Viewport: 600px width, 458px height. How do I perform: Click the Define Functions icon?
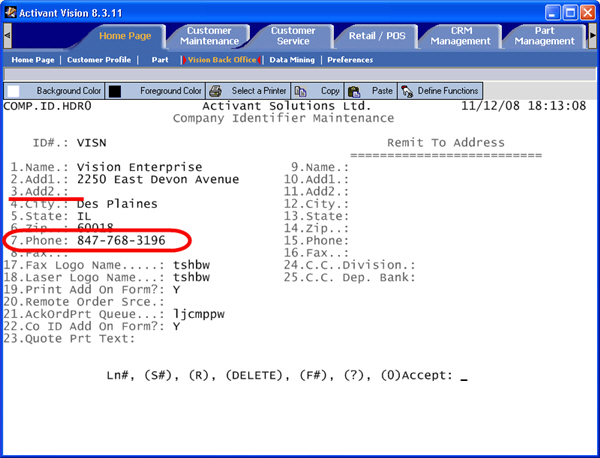pos(407,91)
